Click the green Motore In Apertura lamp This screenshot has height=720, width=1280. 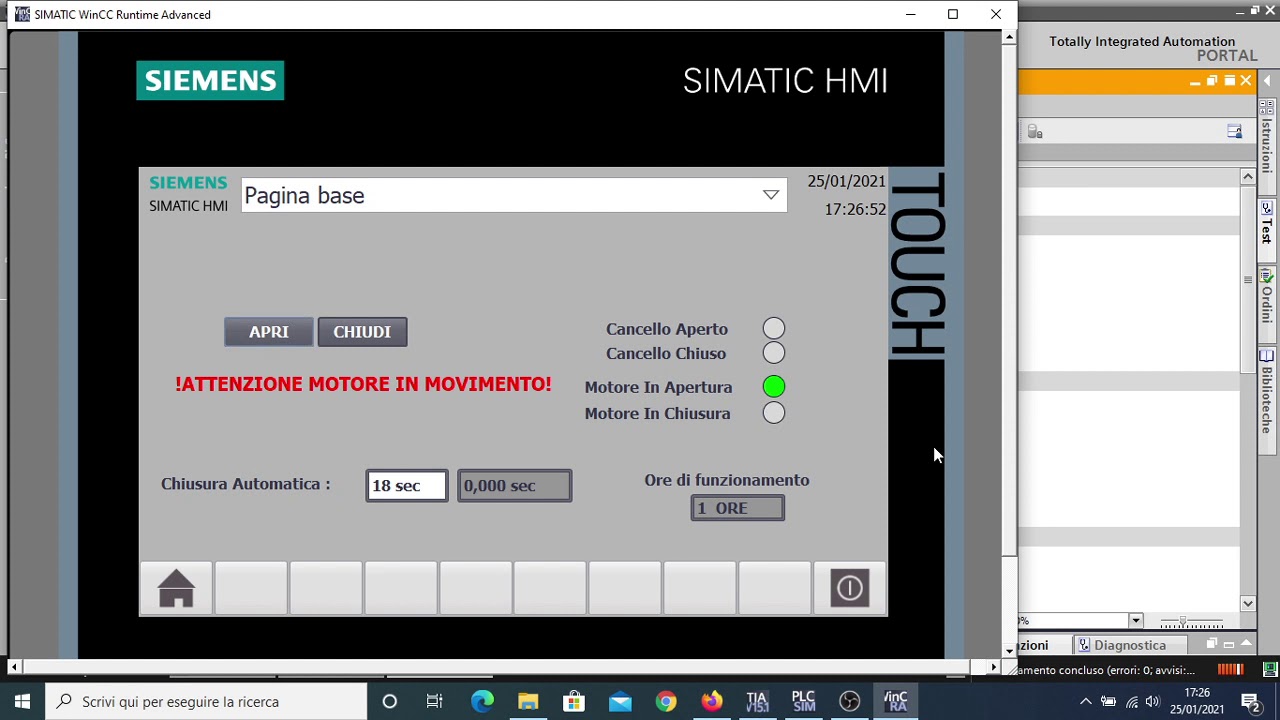point(774,387)
